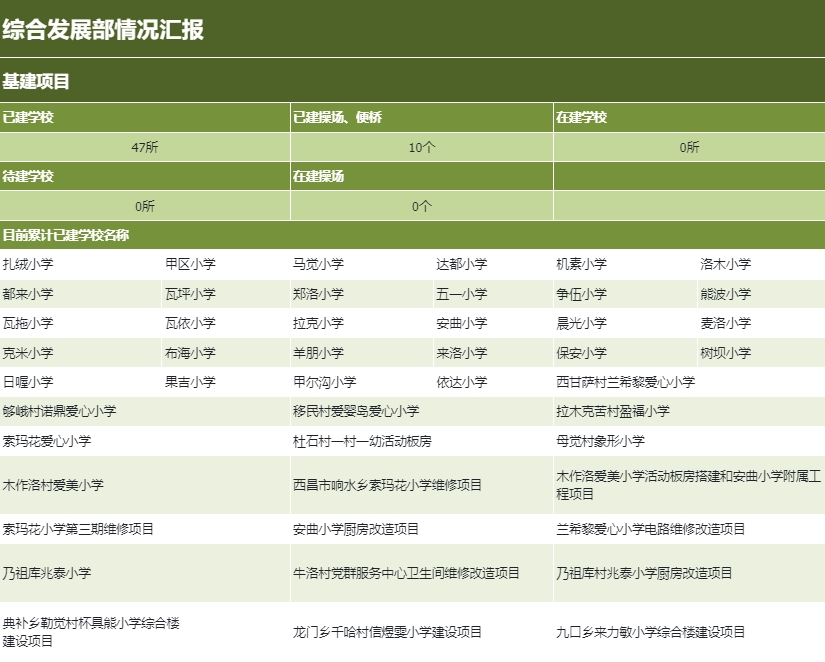Click the 基建项目 section header
The height and width of the screenshot is (662, 825).
click(412, 81)
